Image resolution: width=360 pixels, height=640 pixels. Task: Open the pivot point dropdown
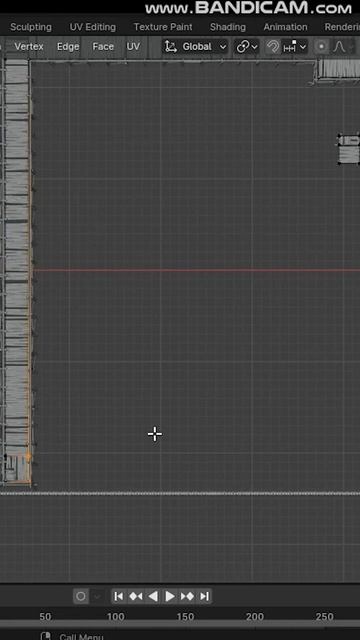pyautogui.click(x=247, y=47)
